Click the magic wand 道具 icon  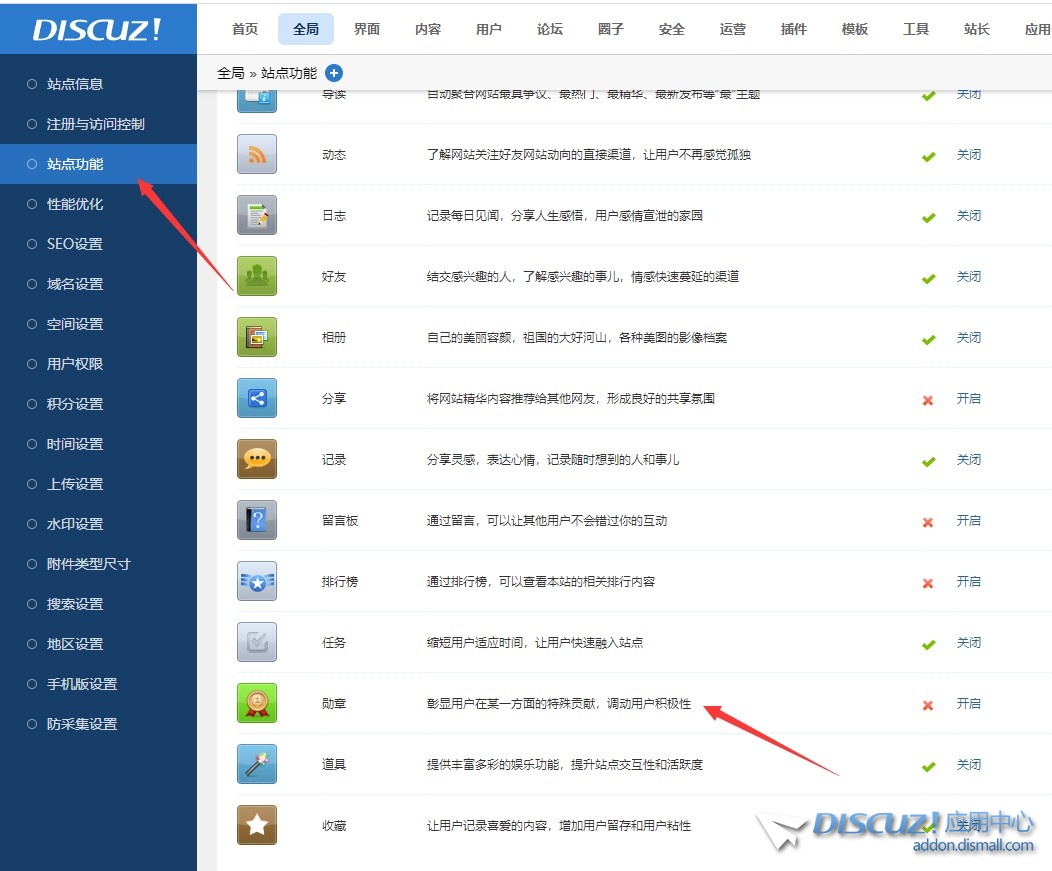coord(257,764)
